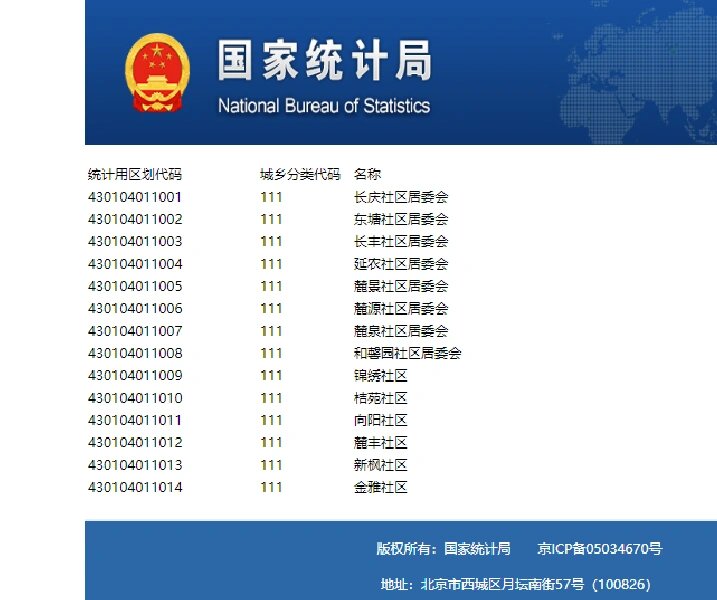The width and height of the screenshot is (717, 600).
Task: Click the 111 code in 金雅社区 row
Action: click(271, 487)
